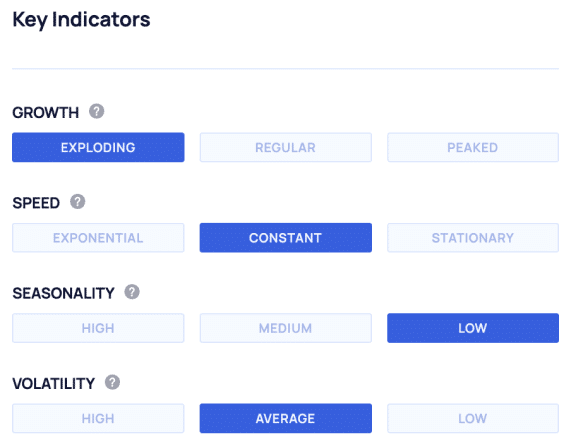The height and width of the screenshot is (447, 571).
Task: Open the Volatility help question mark icon
Action: point(112,382)
